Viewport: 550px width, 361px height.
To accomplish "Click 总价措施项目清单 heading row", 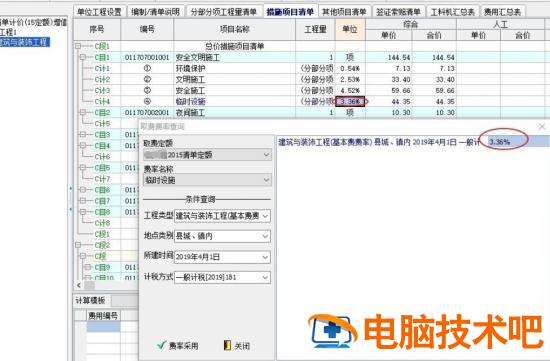I will 235,46.
